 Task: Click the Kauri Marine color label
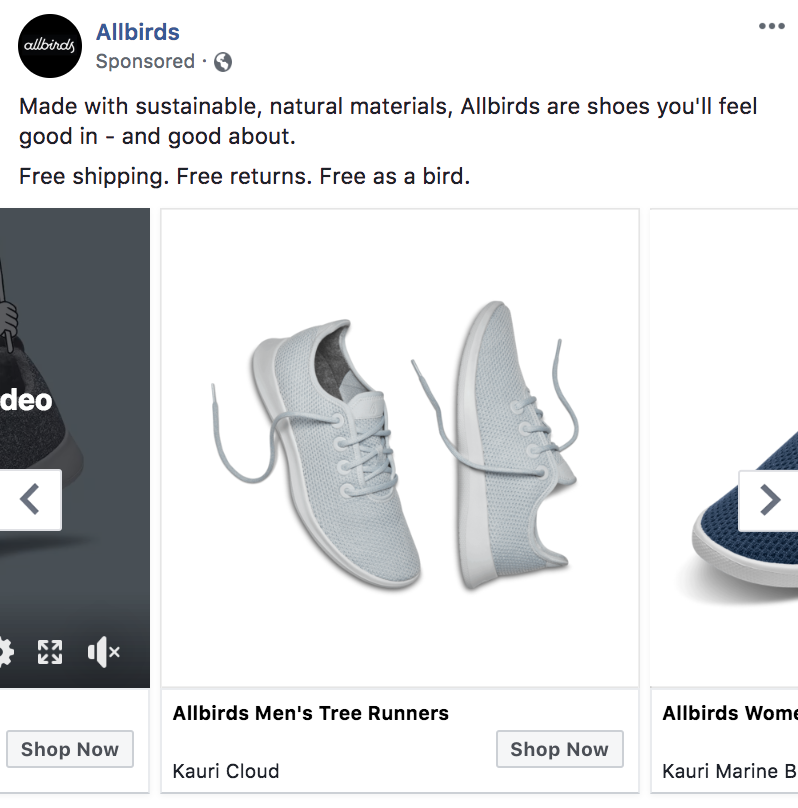click(729, 771)
